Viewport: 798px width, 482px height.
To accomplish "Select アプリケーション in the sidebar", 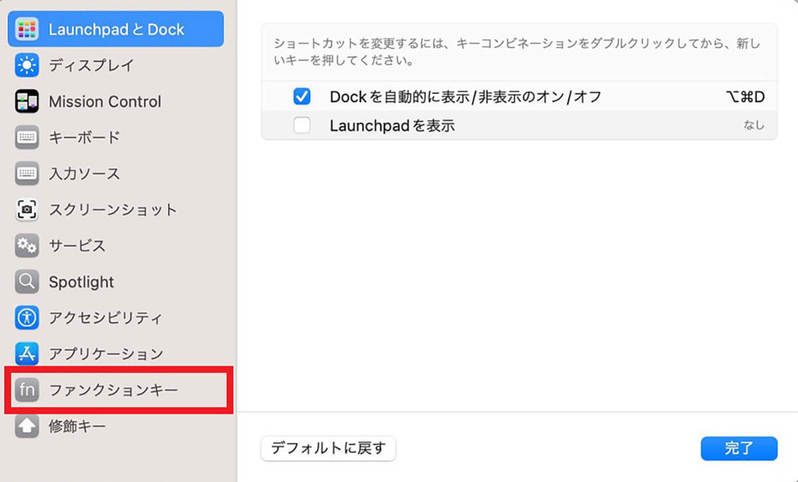I will [106, 354].
